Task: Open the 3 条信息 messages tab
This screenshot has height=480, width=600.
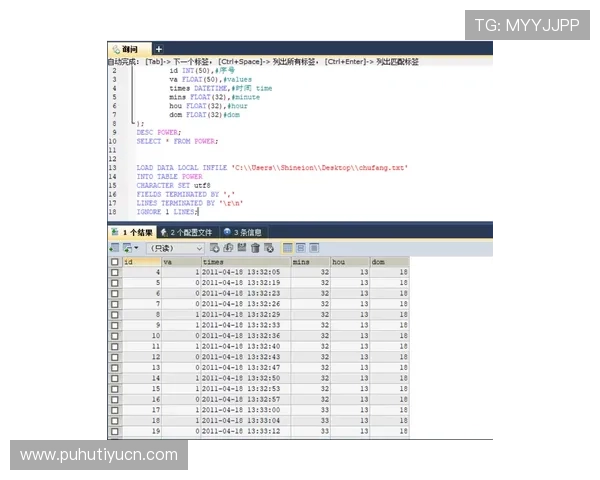Action: click(242, 232)
